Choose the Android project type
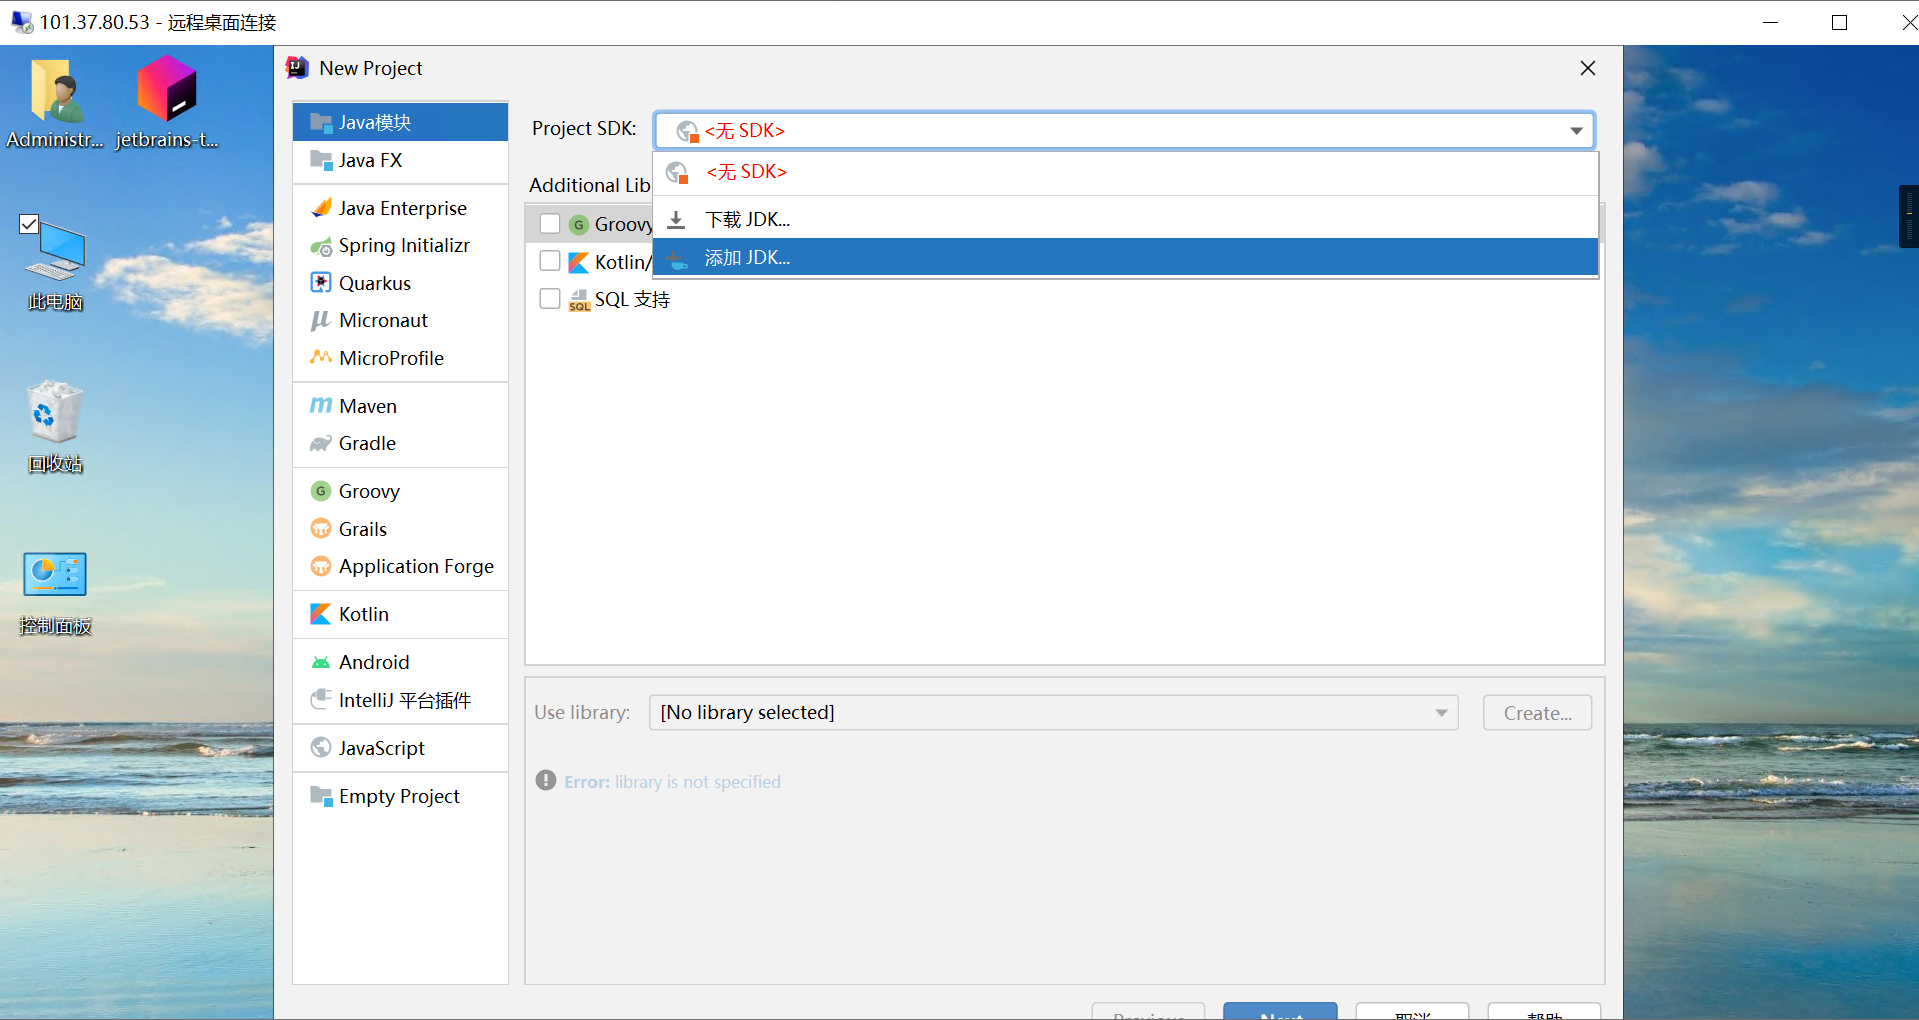This screenshot has height=1020, width=1919. [400, 662]
